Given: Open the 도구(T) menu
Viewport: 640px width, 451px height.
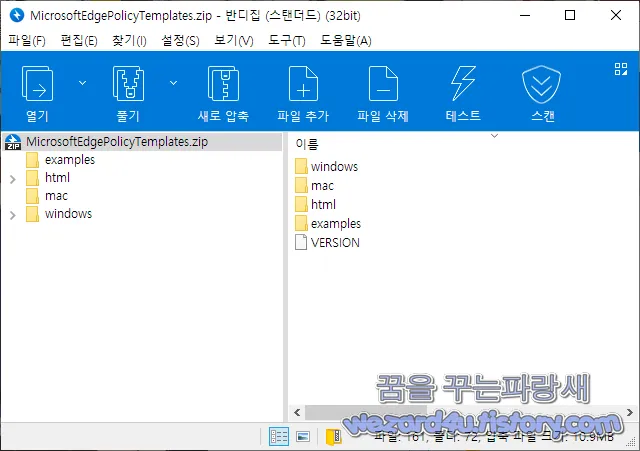Looking at the screenshot, I should pyautogui.click(x=287, y=40).
